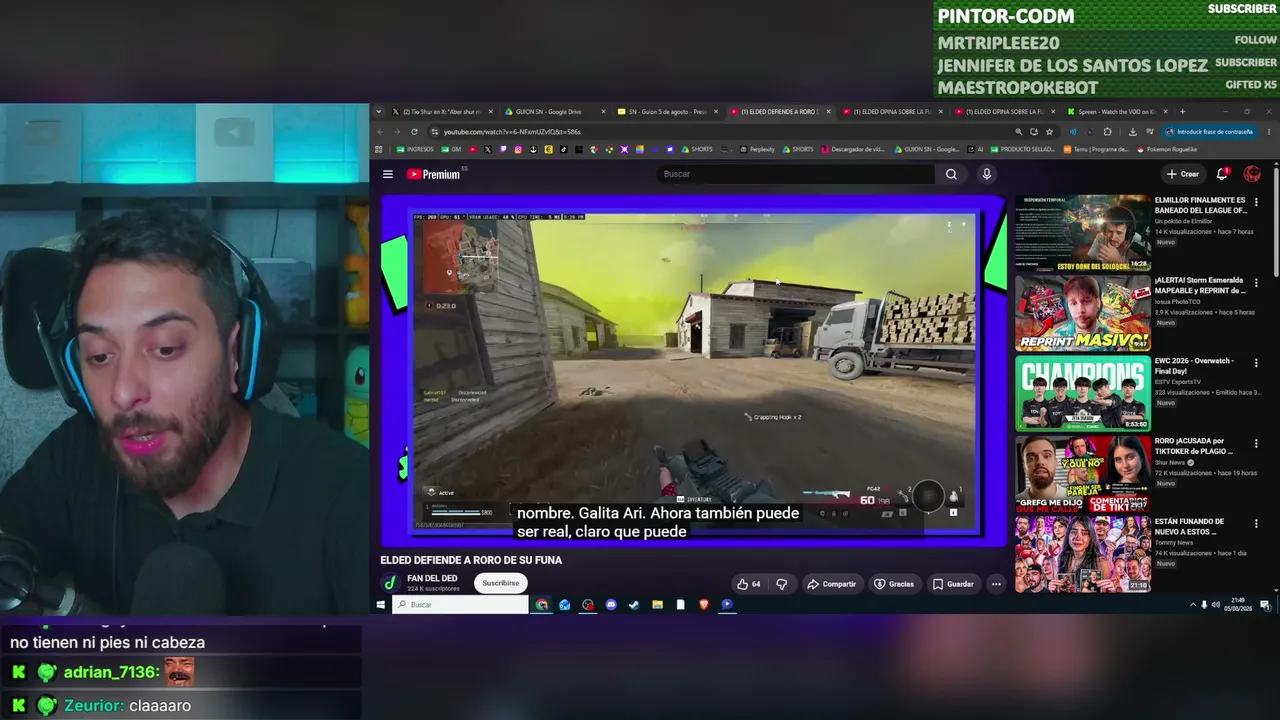This screenshot has width=1280, height=720.
Task: Open Windows notification center icon
Action: coord(1266,605)
